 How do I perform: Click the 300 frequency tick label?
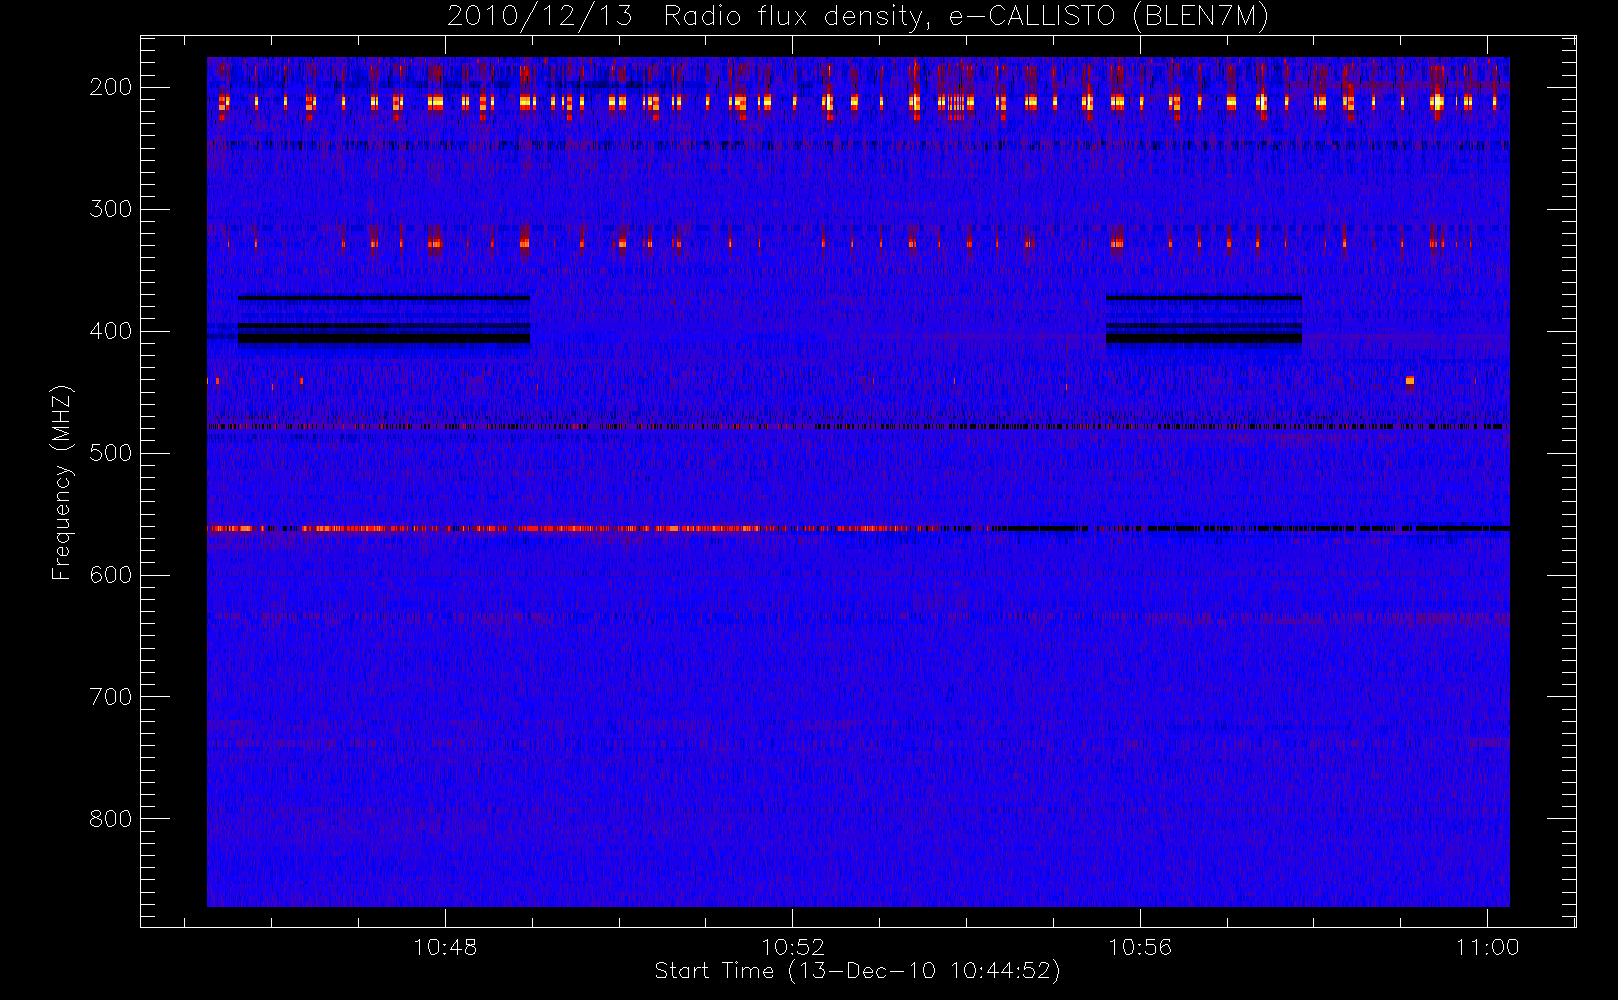click(x=110, y=209)
